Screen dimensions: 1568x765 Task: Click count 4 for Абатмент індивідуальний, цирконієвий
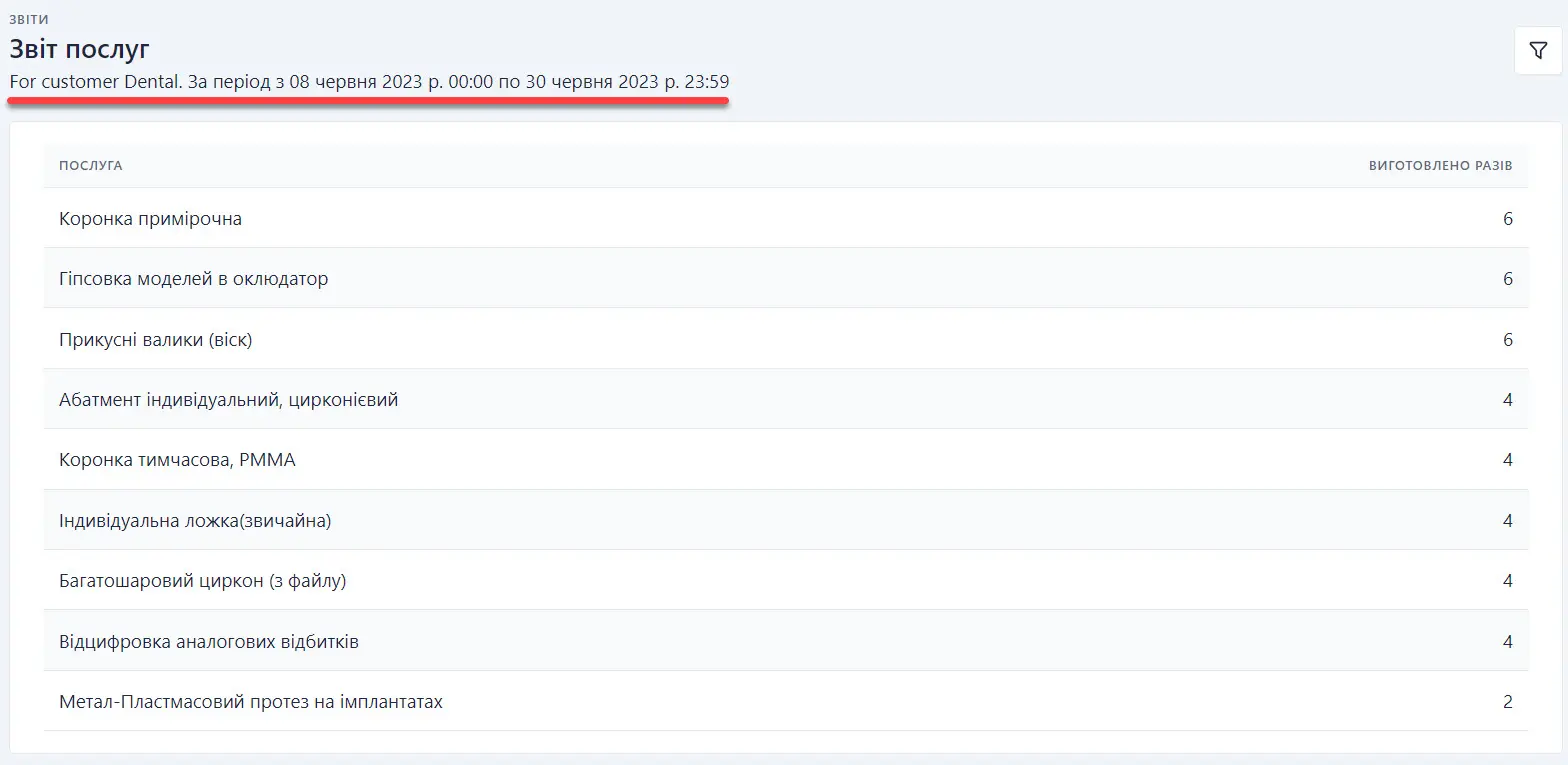1508,400
